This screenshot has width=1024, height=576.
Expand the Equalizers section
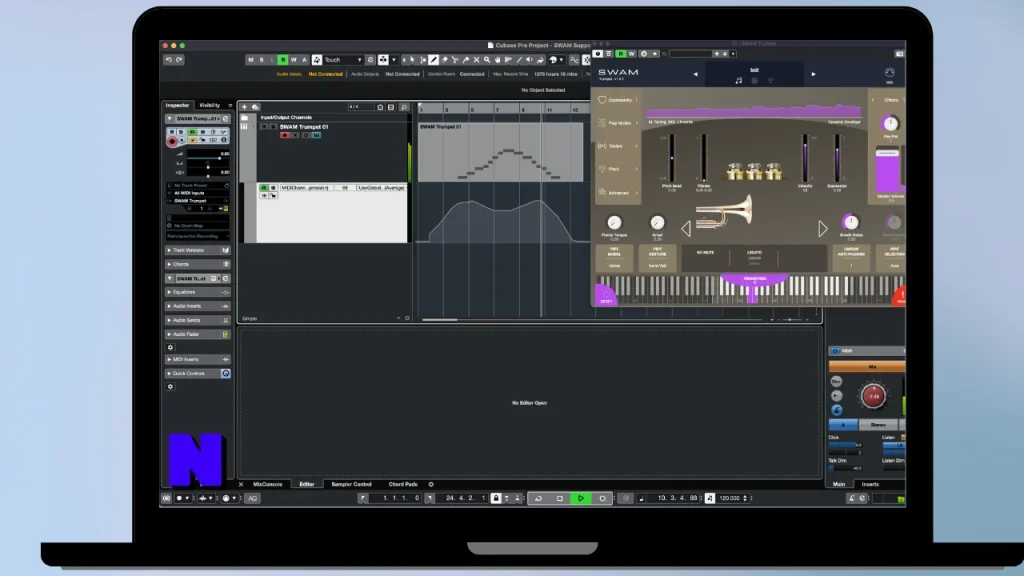click(x=198, y=292)
